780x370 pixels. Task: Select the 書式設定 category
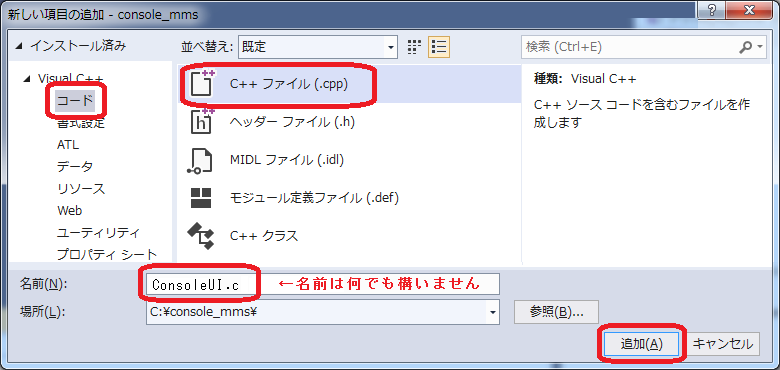(x=81, y=122)
